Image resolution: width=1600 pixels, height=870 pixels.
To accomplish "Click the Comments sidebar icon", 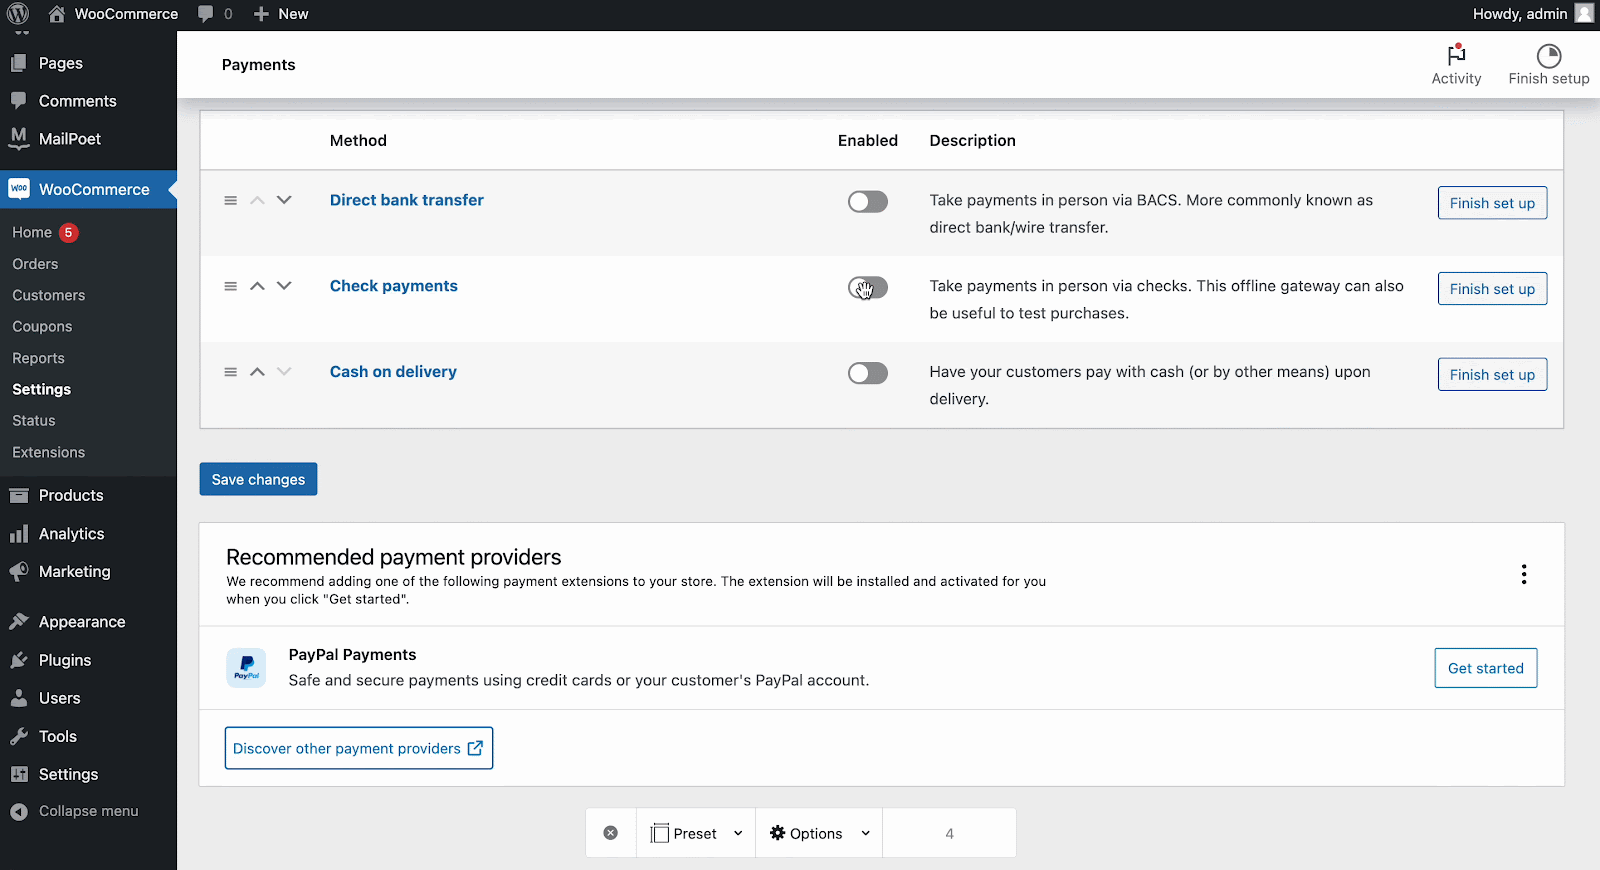I will pyautogui.click(x=19, y=101).
